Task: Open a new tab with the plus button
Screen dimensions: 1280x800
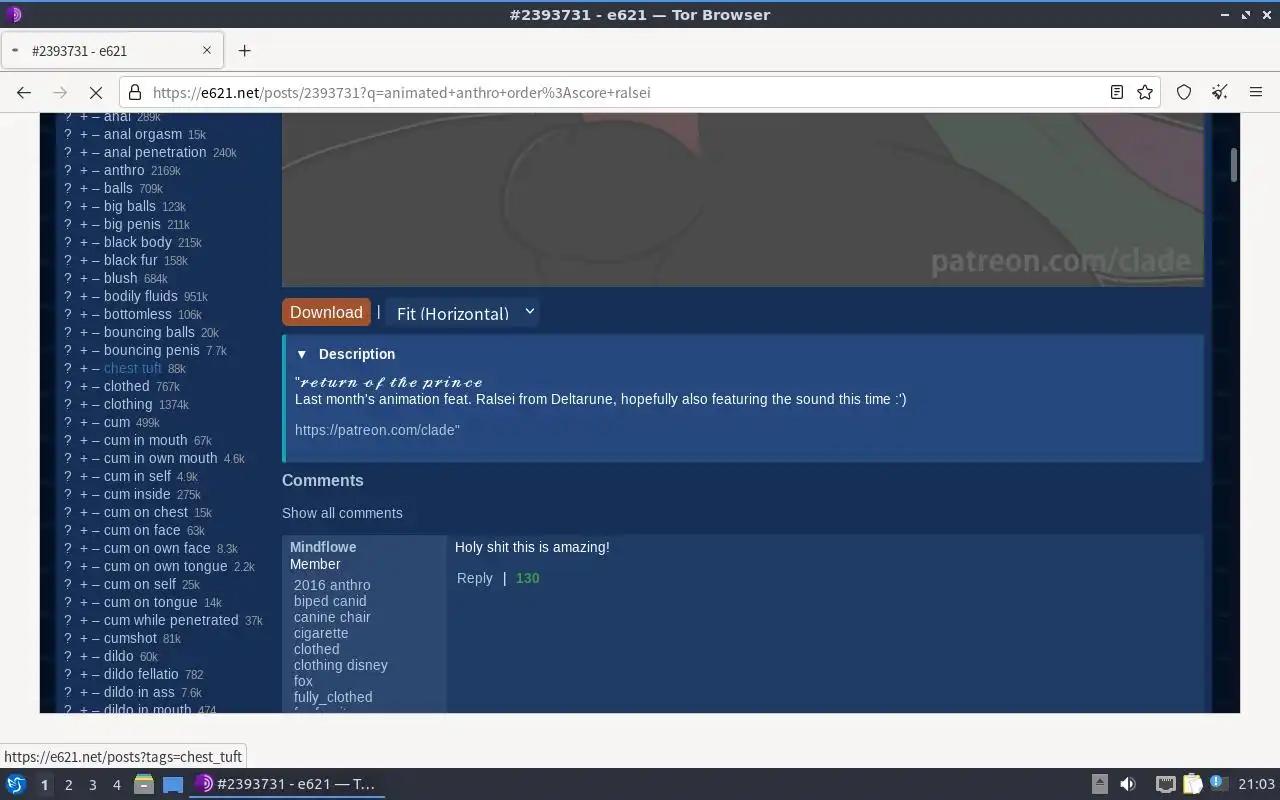Action: coord(244,50)
